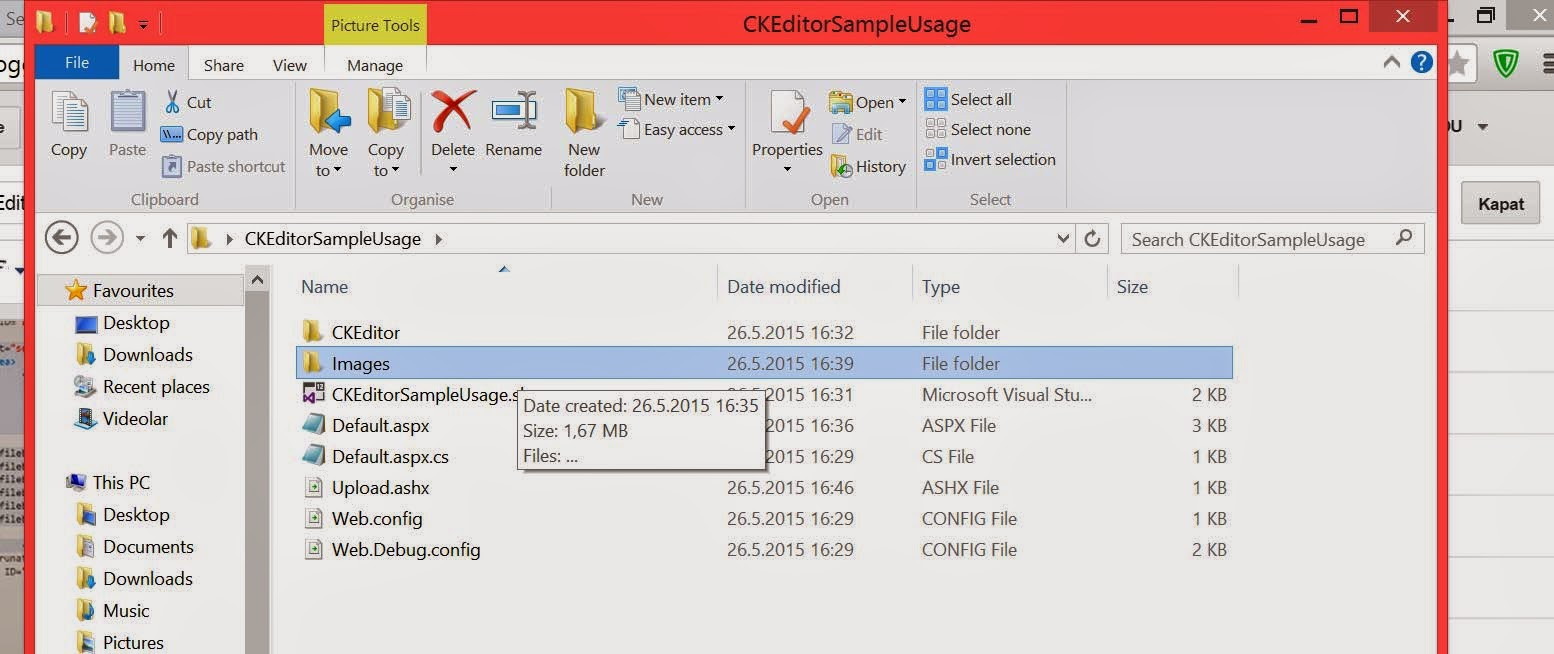Sort by the Name column header
The image size is (1554, 654).
tap(324, 287)
